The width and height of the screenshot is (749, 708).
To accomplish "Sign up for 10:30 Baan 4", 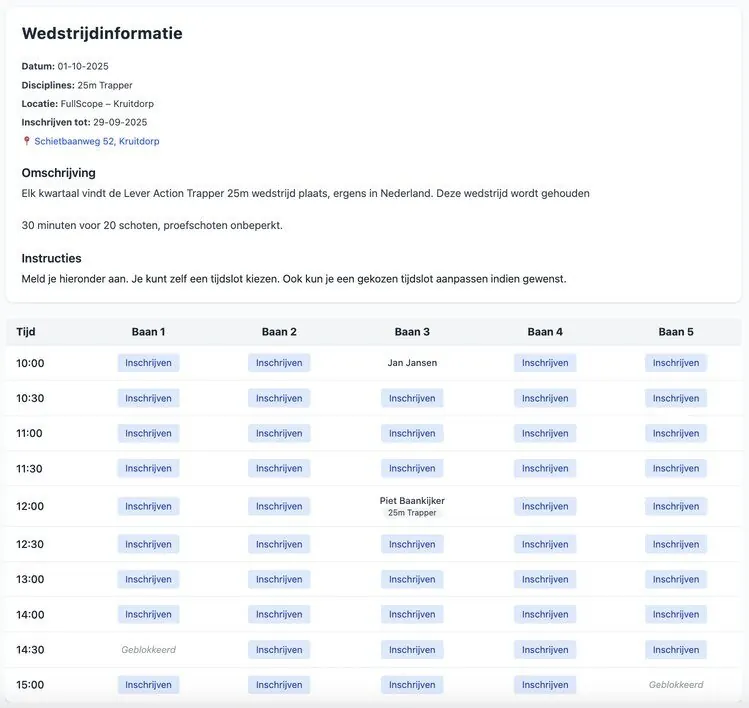I will tap(545, 398).
